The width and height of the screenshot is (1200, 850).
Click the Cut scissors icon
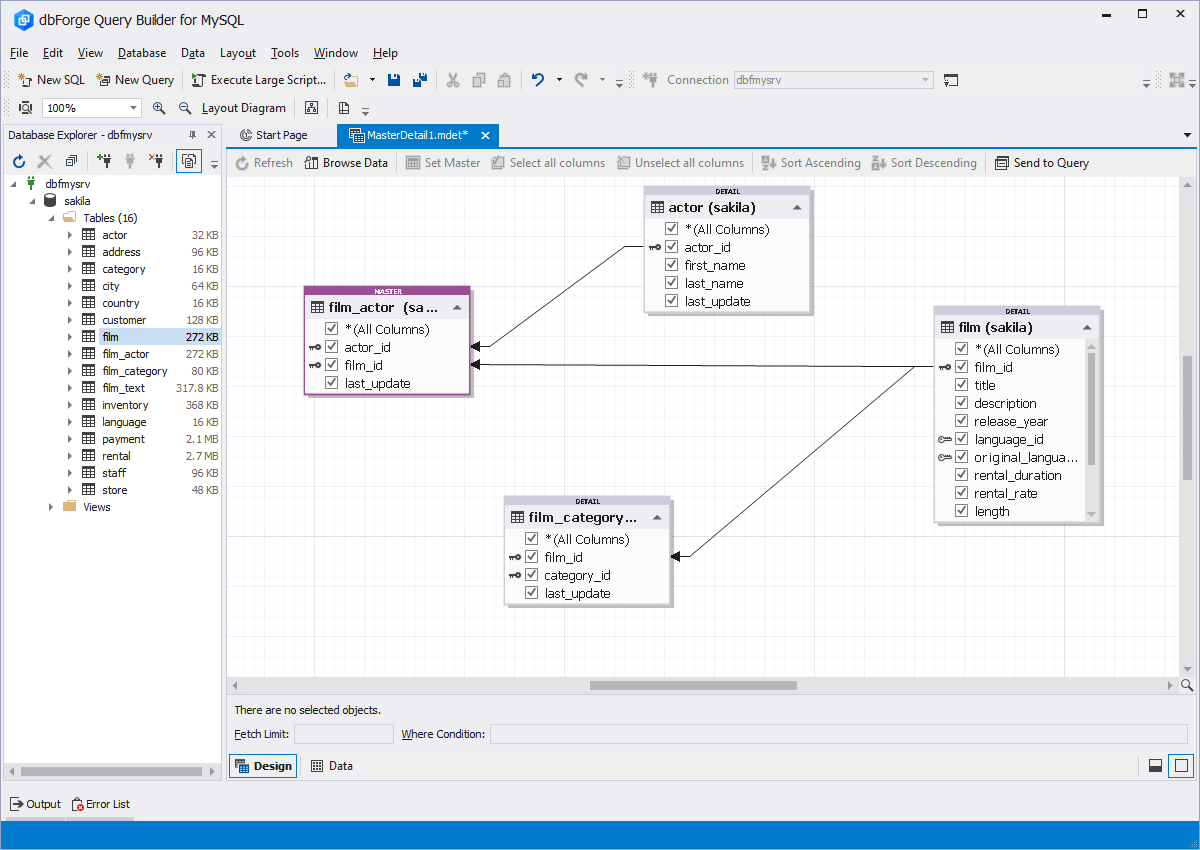(x=453, y=80)
